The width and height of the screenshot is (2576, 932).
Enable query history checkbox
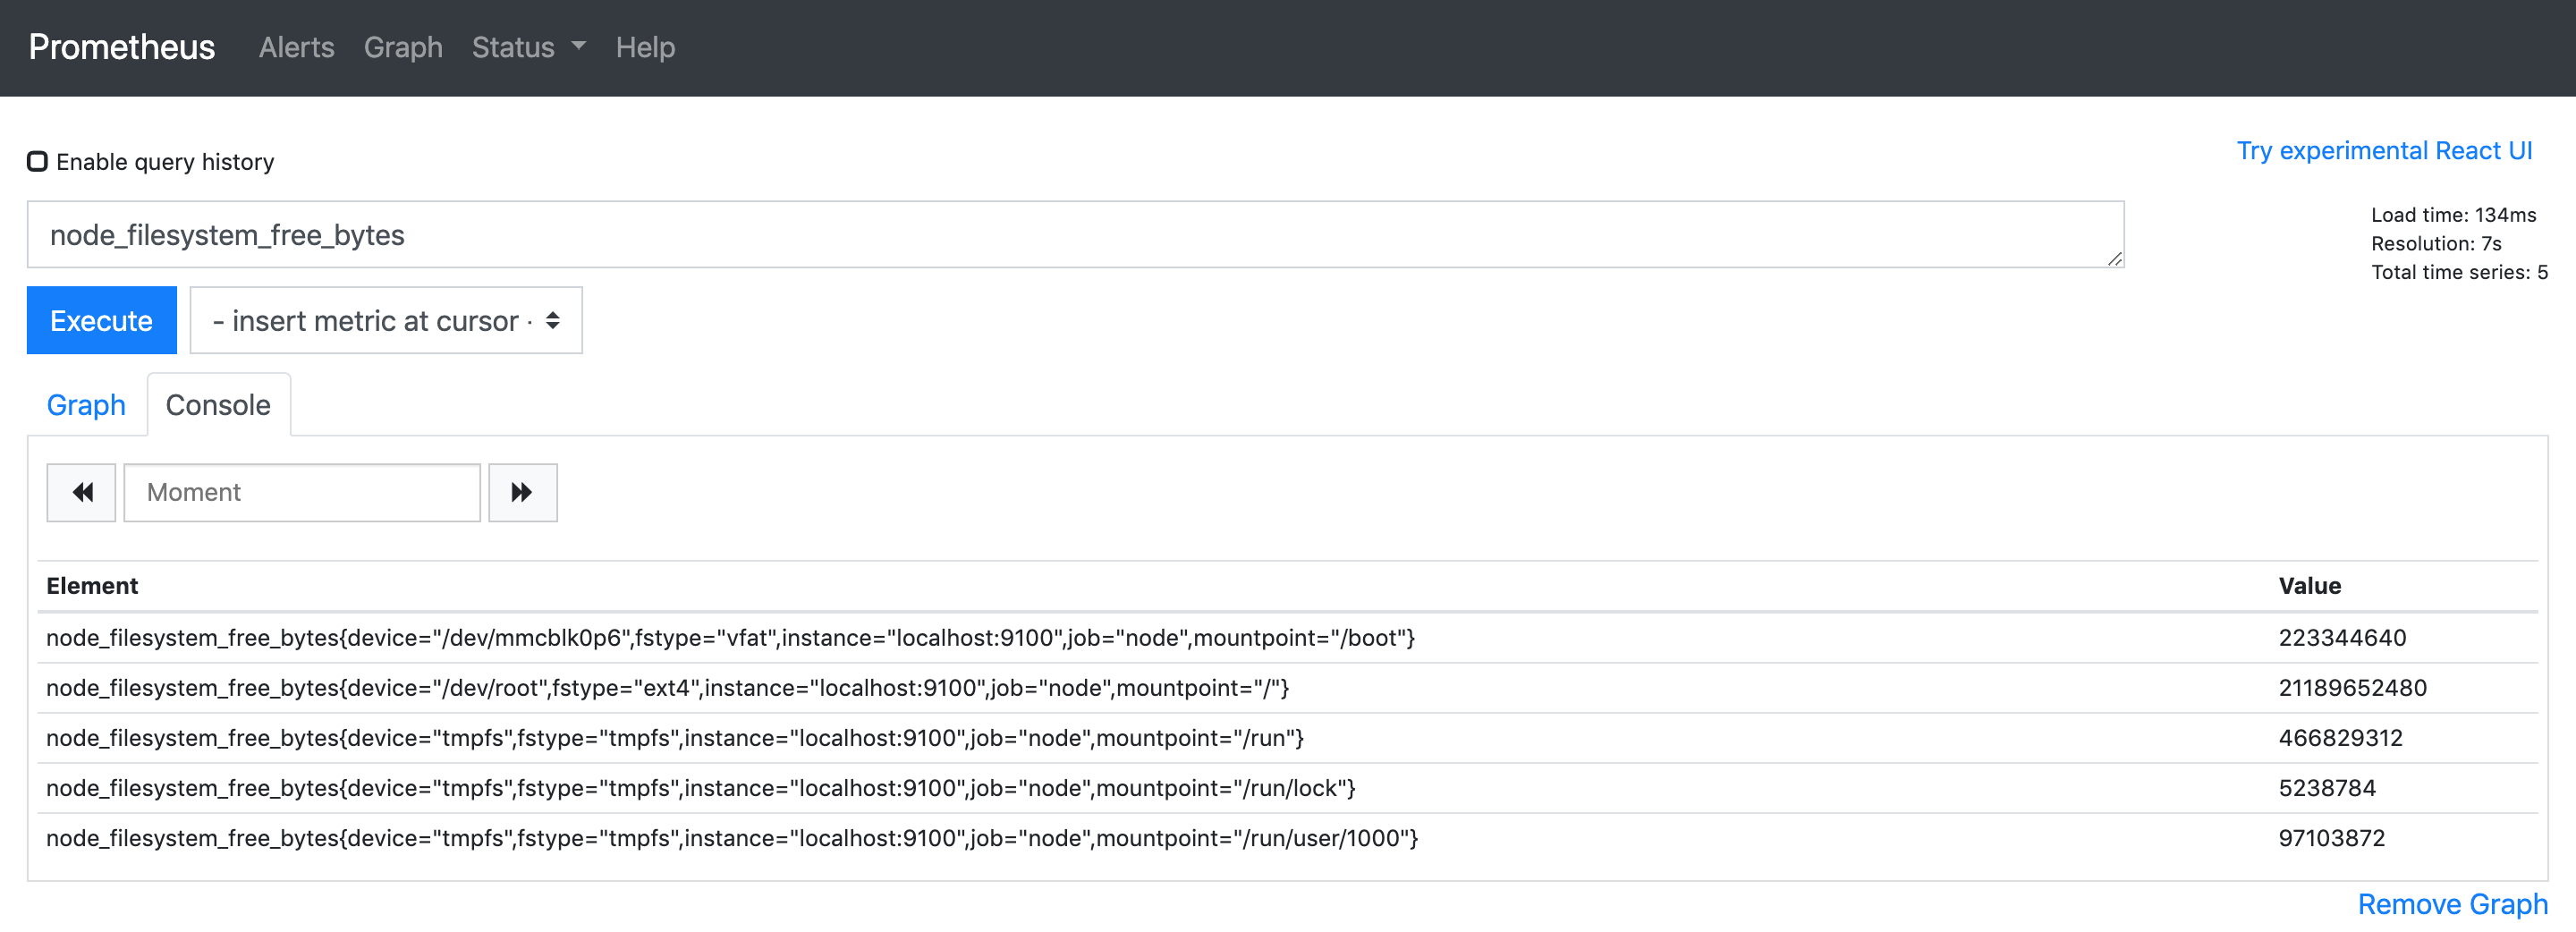point(38,162)
